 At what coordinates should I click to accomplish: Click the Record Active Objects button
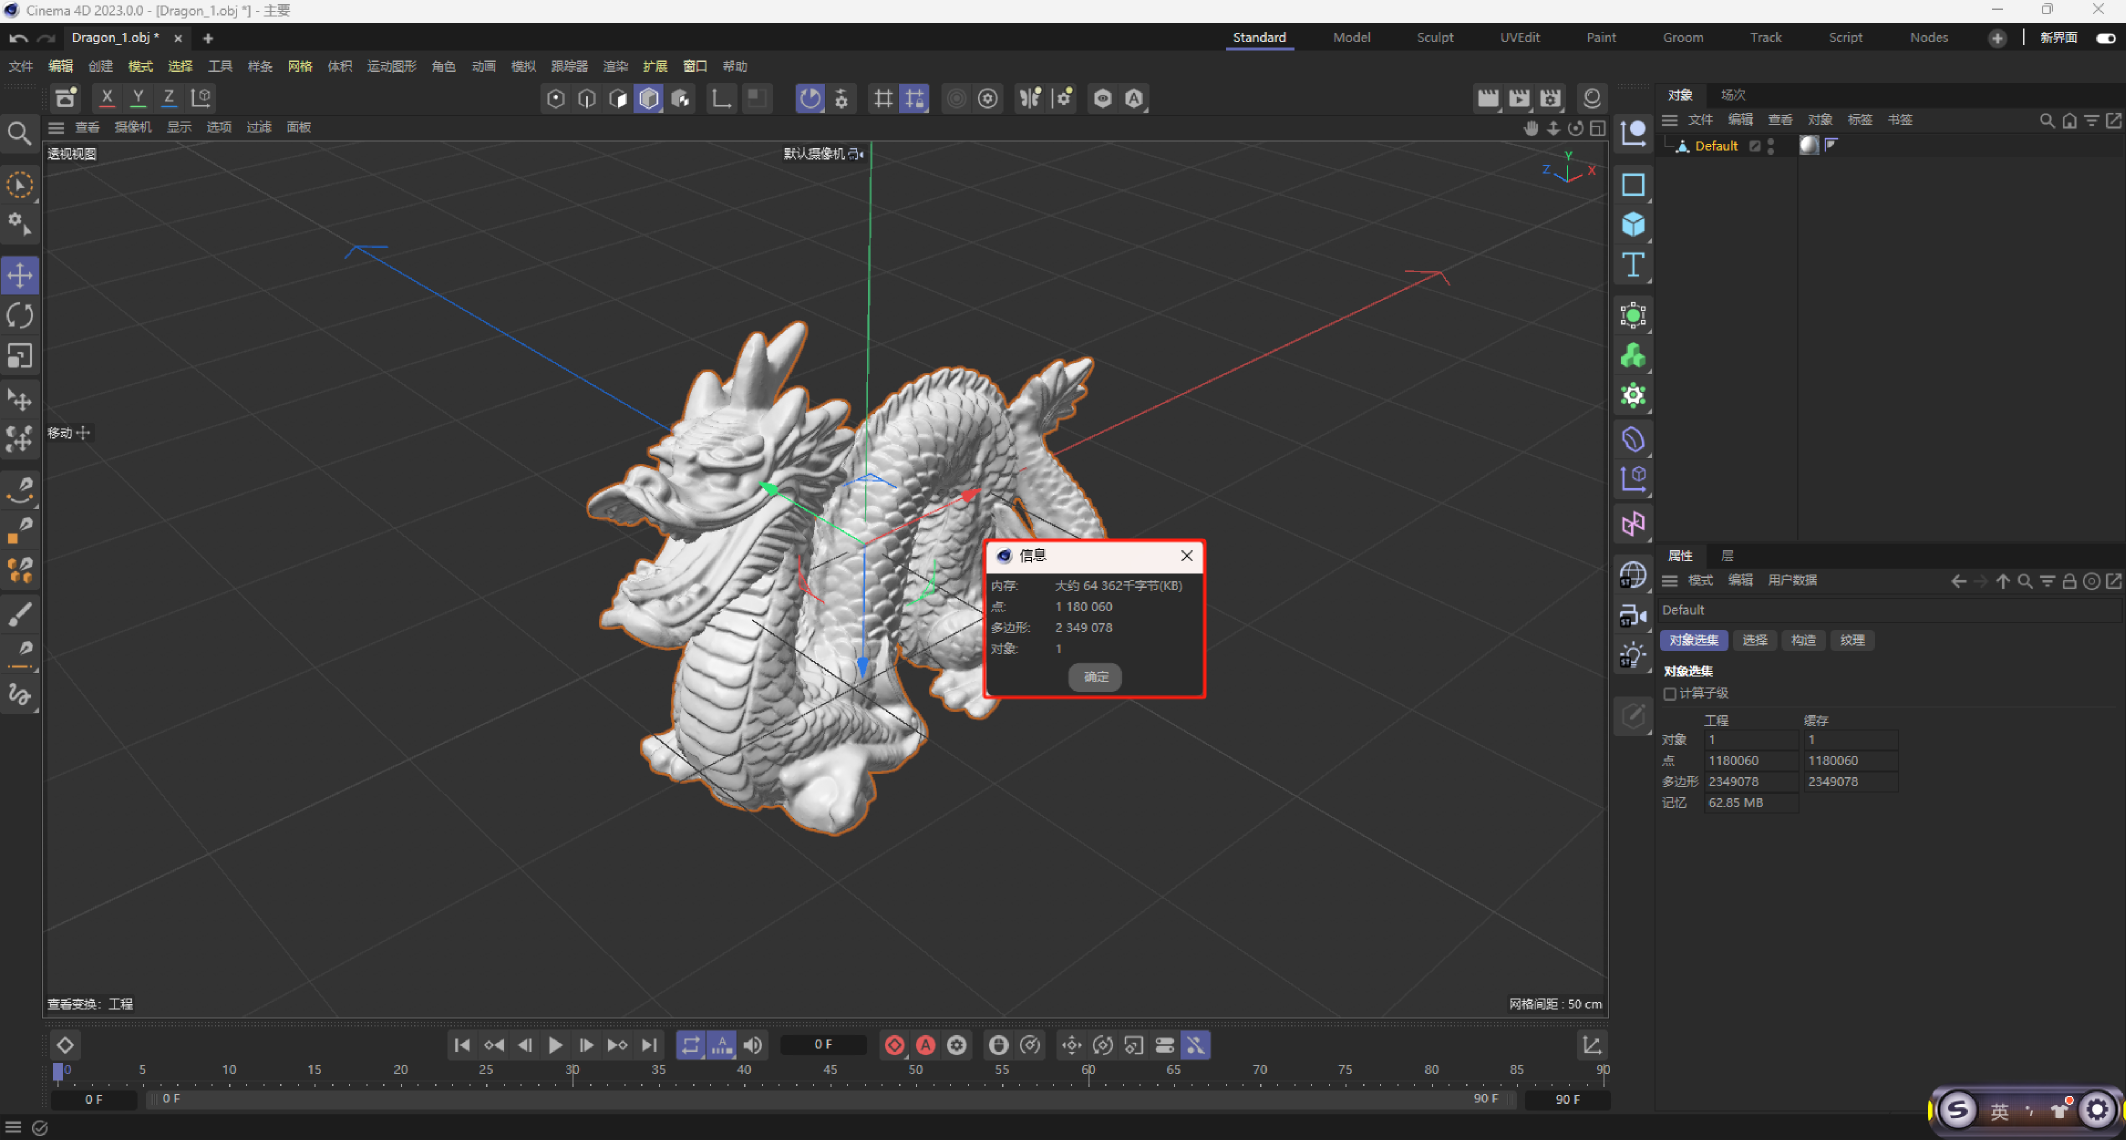pyautogui.click(x=894, y=1045)
